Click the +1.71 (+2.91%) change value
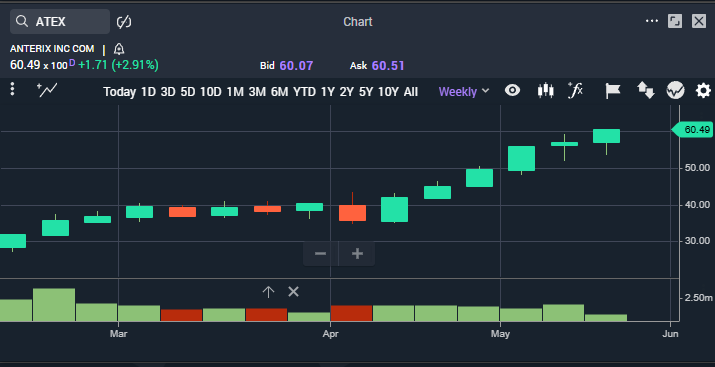The width and height of the screenshot is (715, 367). click(119, 65)
